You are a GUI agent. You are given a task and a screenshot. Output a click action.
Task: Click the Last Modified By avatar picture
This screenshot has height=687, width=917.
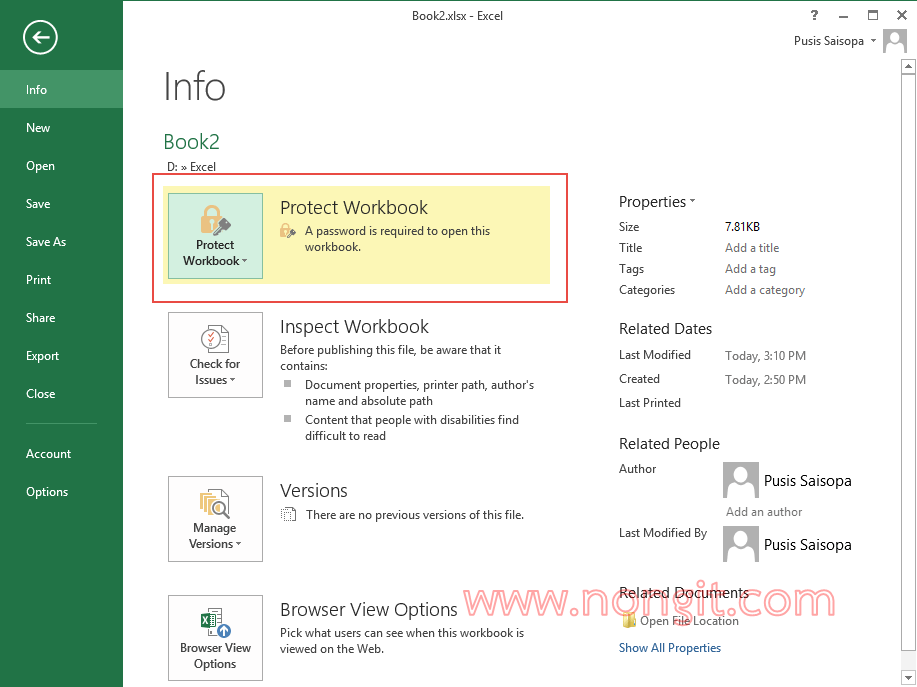click(740, 545)
